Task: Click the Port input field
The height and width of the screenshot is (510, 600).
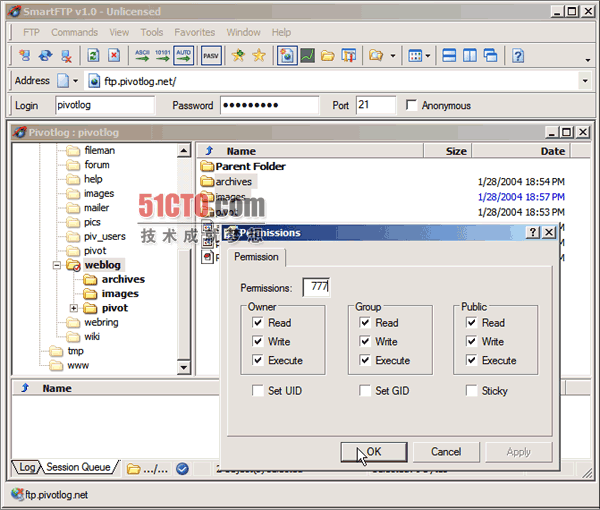Action: tap(376, 105)
